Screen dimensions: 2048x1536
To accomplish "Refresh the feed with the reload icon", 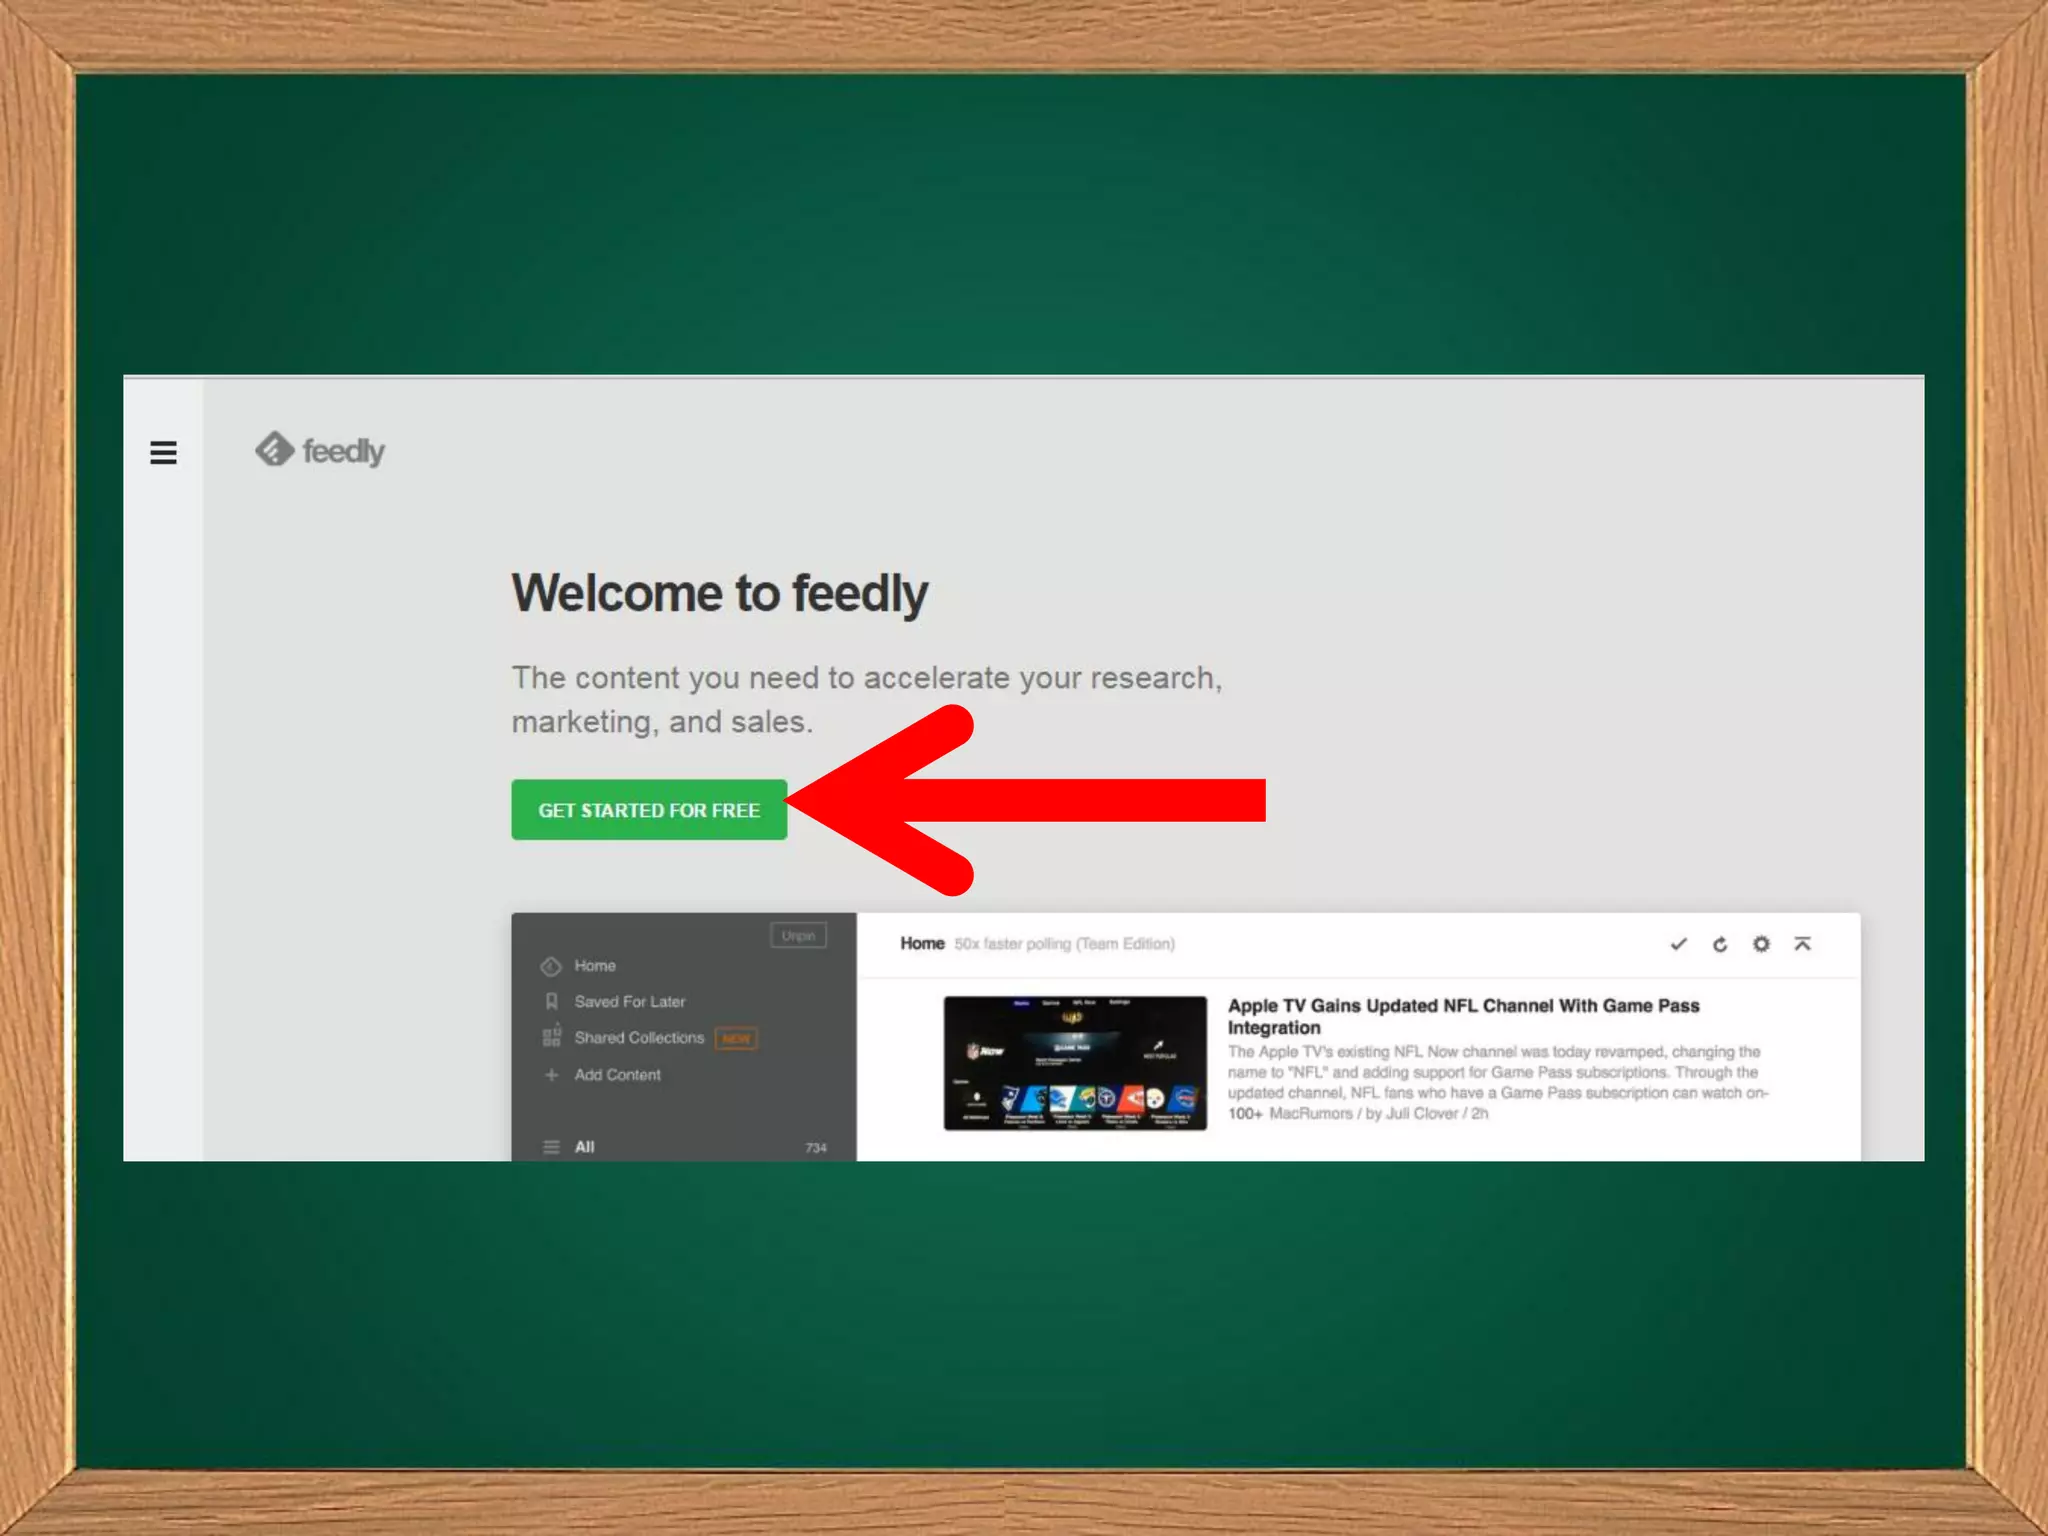I will pos(1720,944).
